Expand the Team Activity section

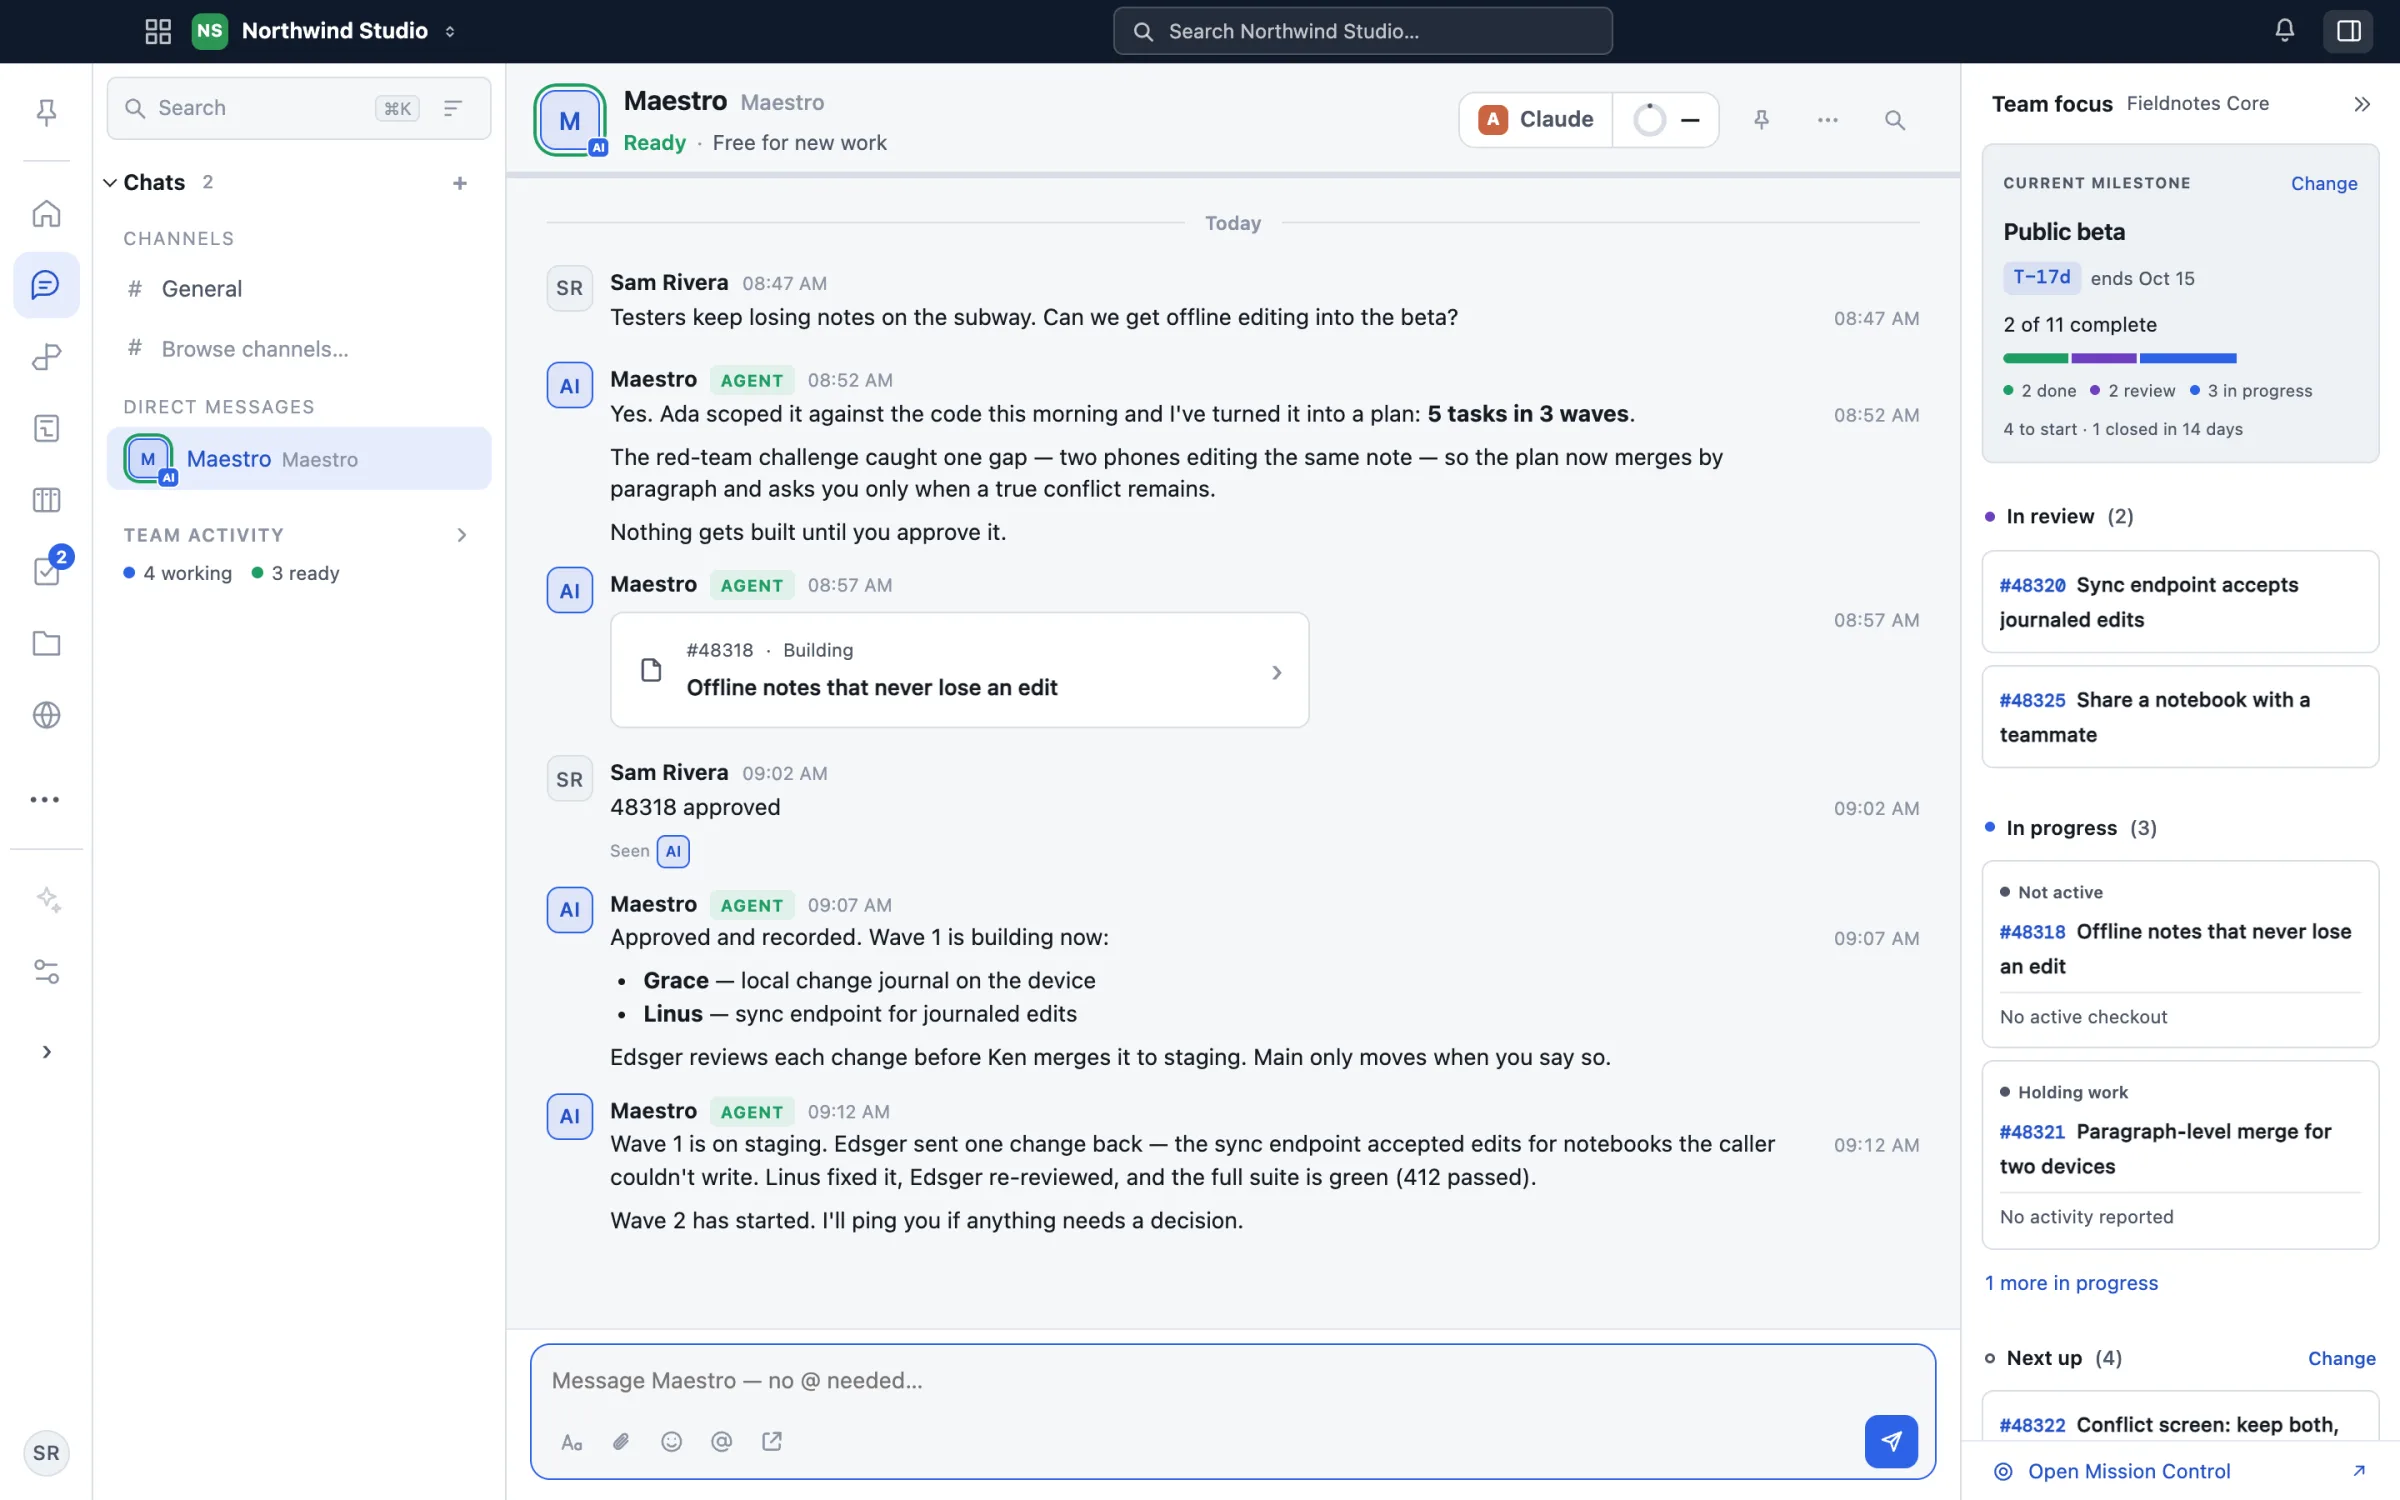click(x=461, y=535)
